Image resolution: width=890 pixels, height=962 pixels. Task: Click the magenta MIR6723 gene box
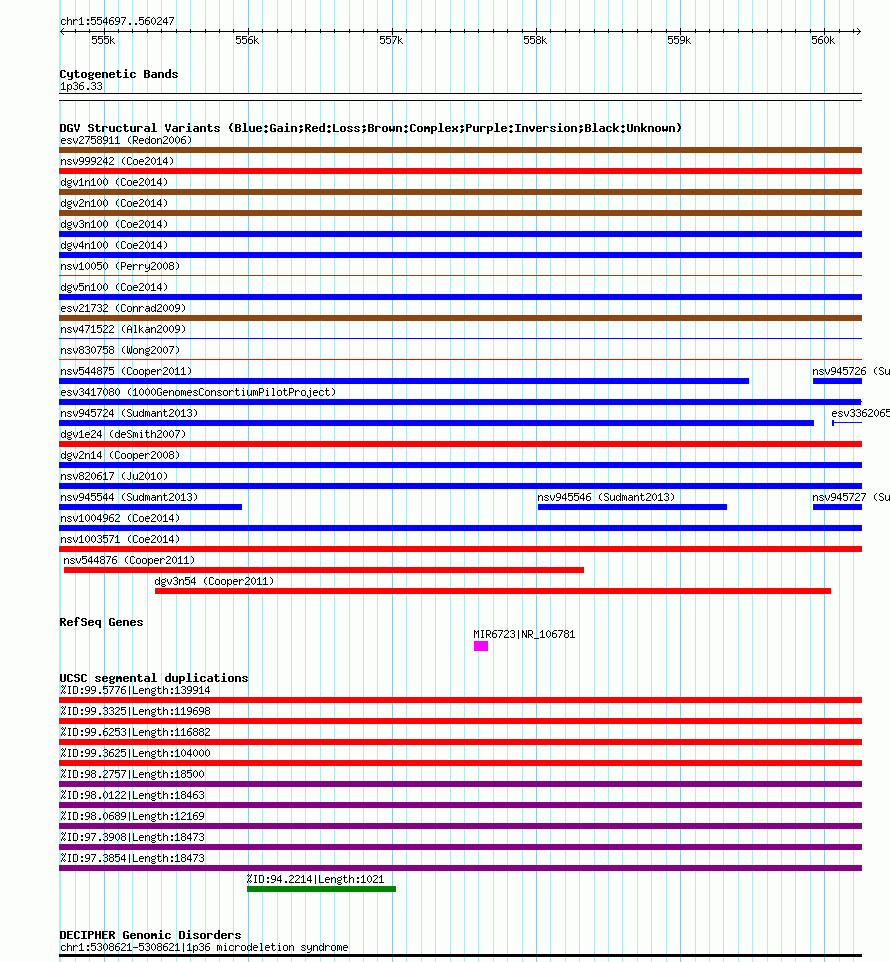click(x=481, y=646)
